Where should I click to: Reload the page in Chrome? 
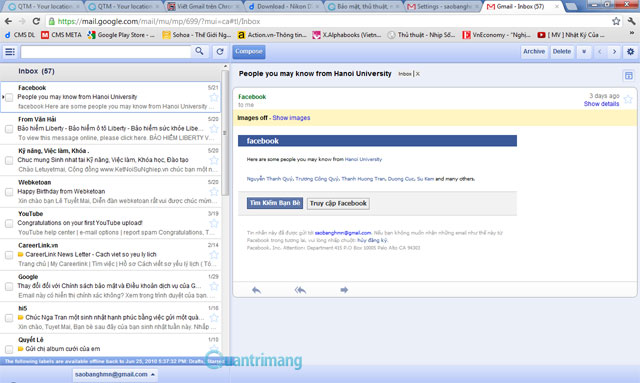[36, 21]
